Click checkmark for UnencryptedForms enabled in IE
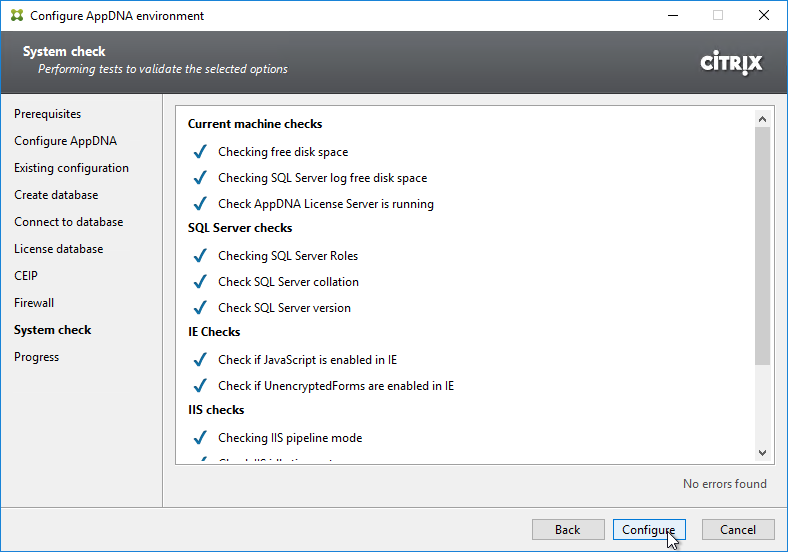The height and width of the screenshot is (552, 788). [200, 386]
